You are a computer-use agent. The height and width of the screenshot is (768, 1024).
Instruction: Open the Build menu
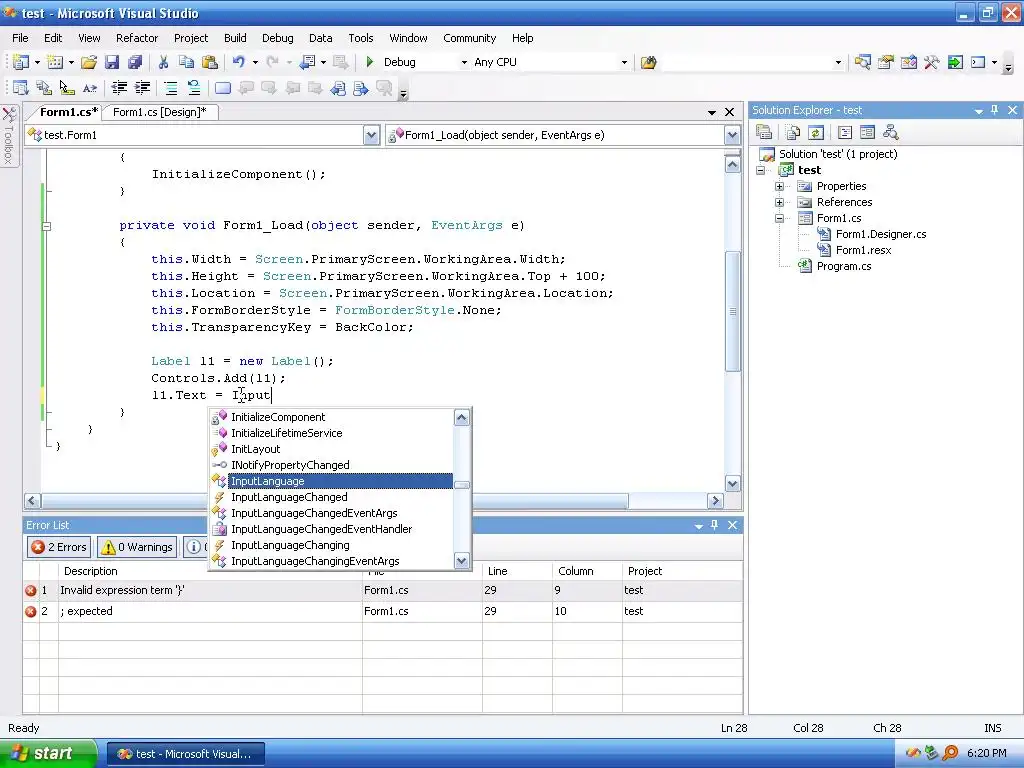(x=235, y=38)
